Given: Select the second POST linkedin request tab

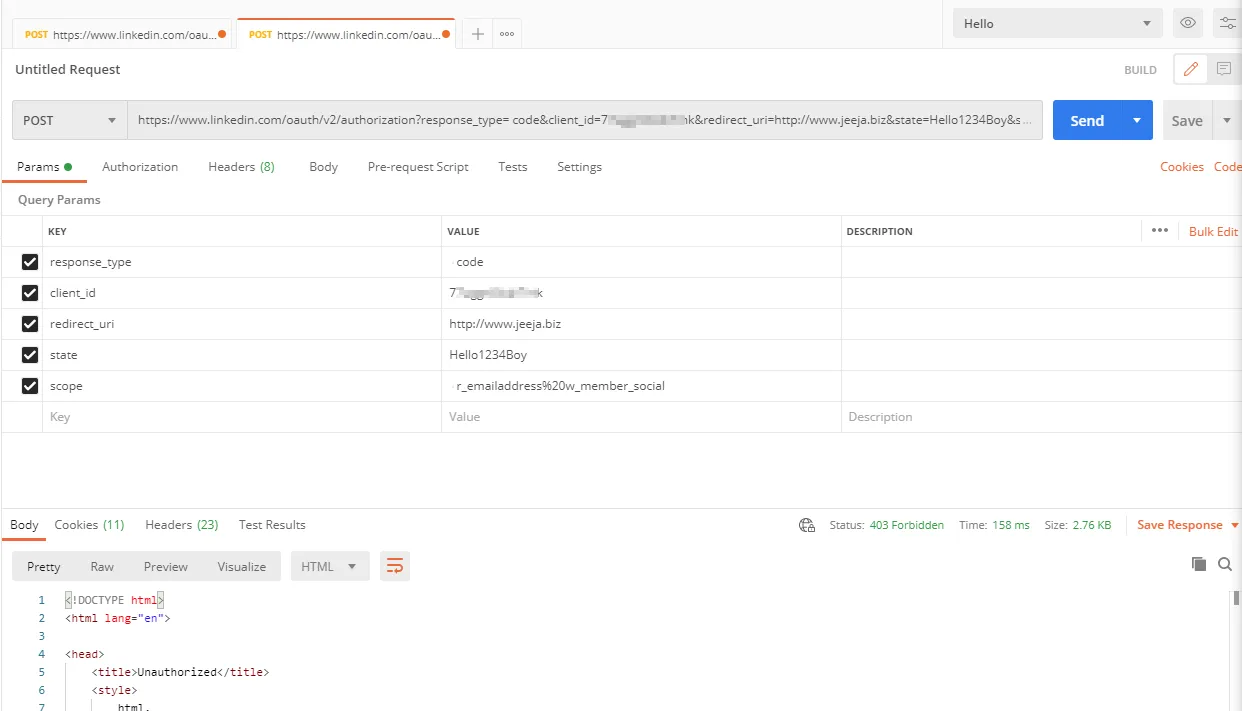Looking at the screenshot, I should point(345,34).
